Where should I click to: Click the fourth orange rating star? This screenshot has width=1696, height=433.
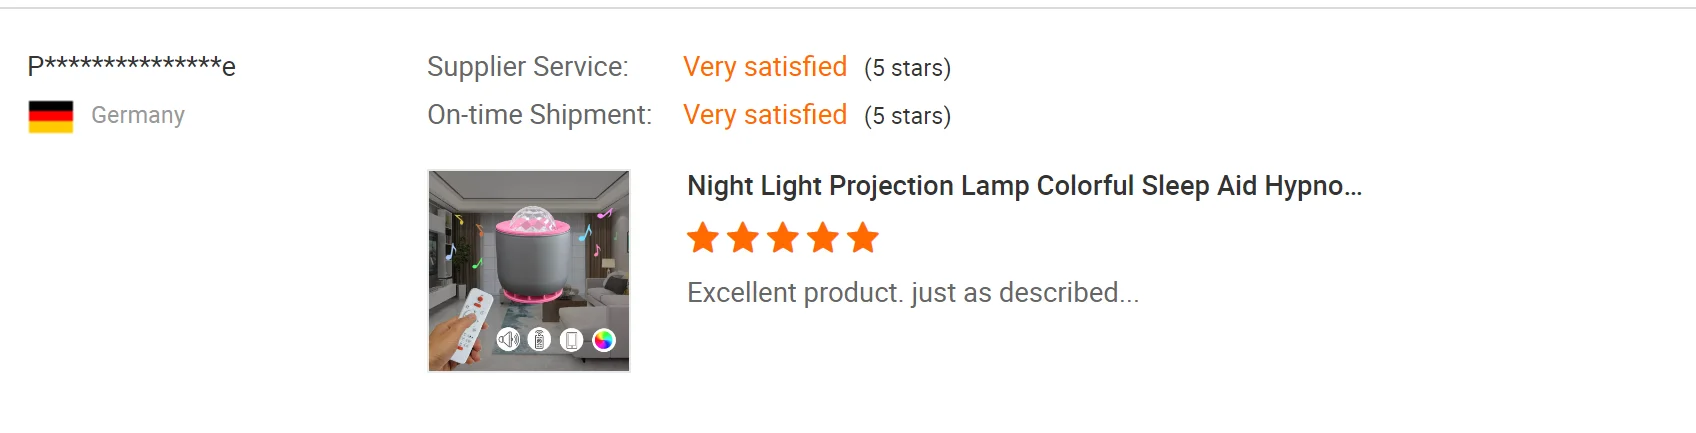[x=823, y=238]
